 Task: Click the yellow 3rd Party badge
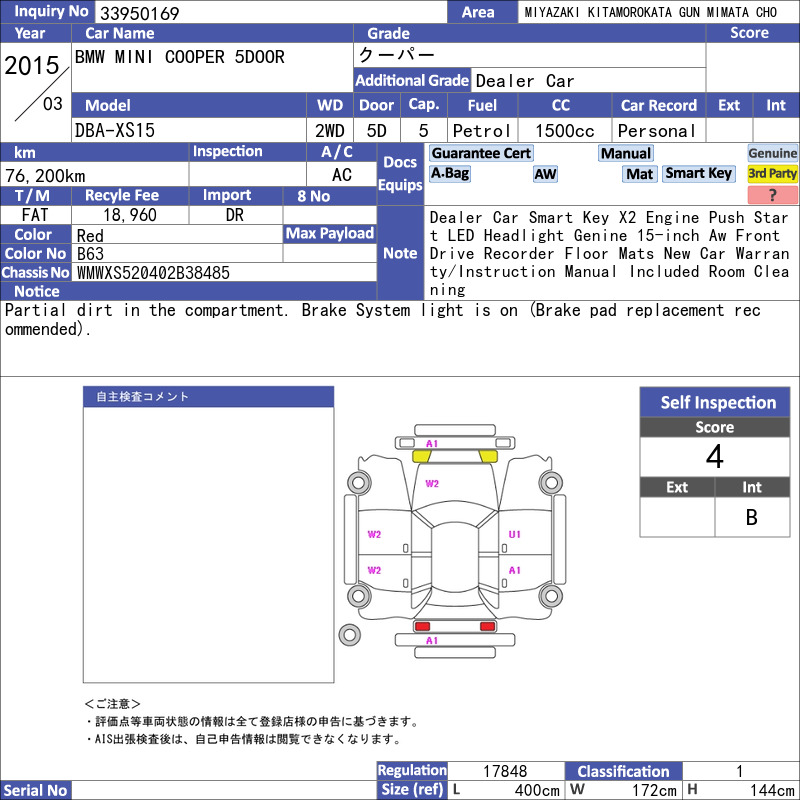pos(772,173)
